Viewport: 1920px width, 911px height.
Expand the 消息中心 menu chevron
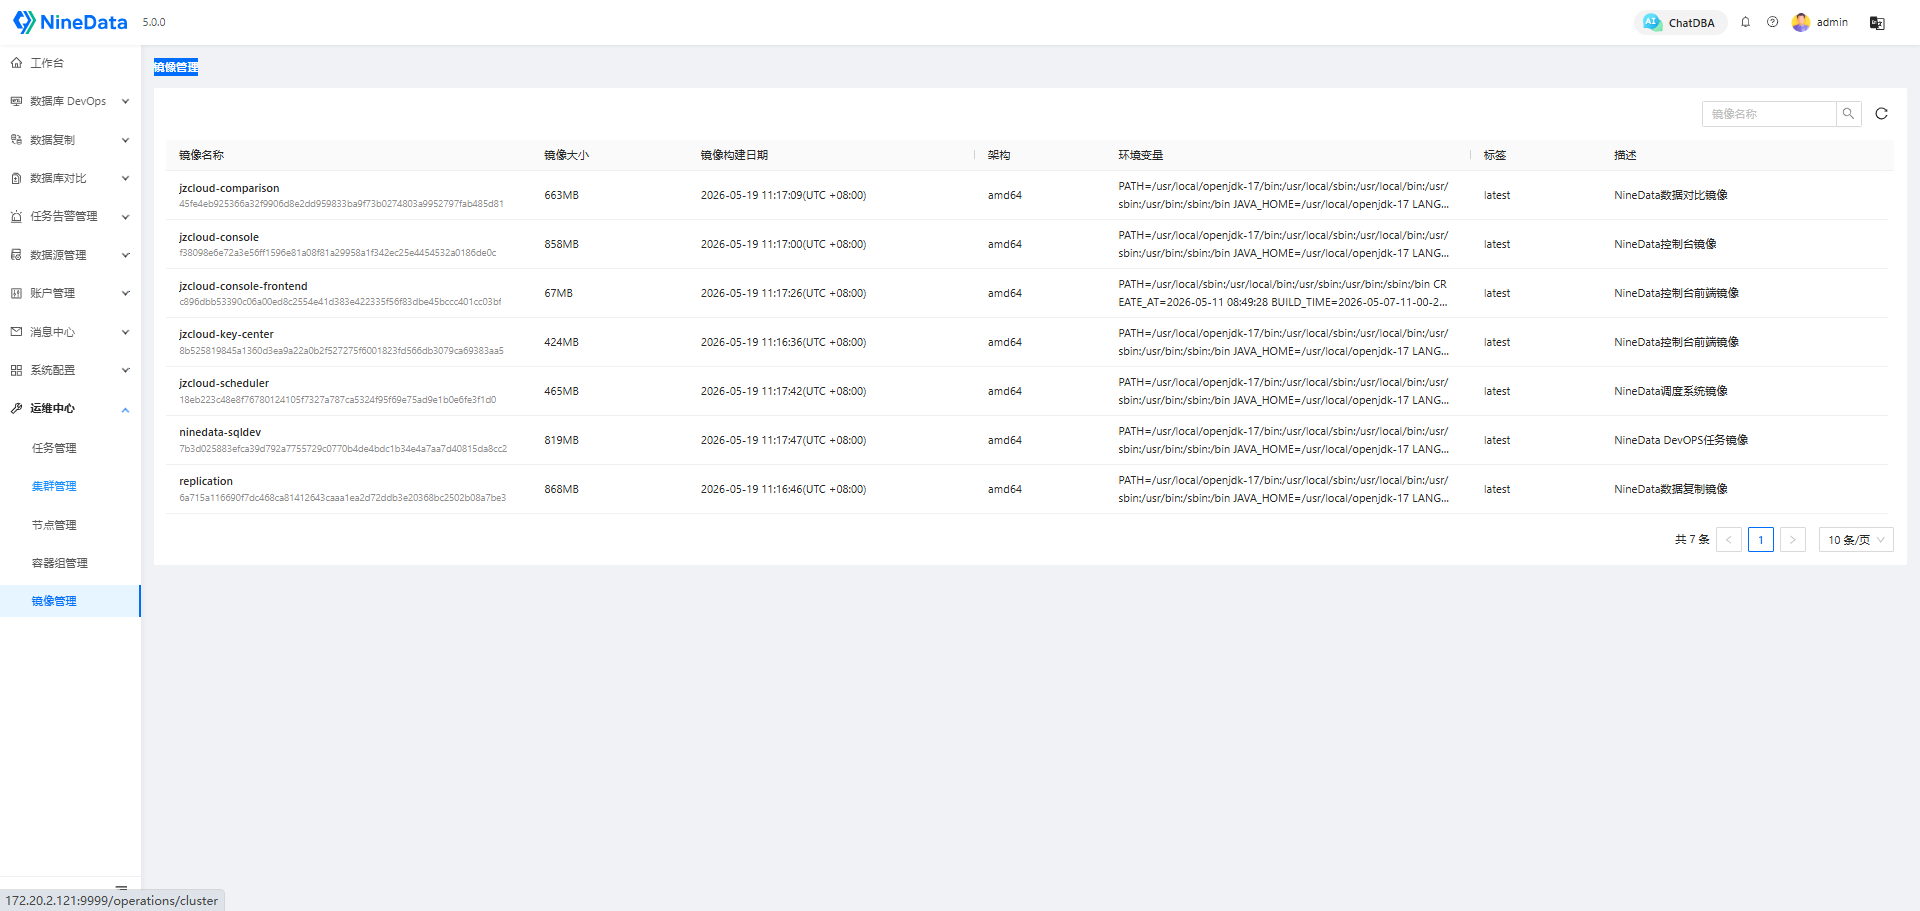click(x=125, y=332)
